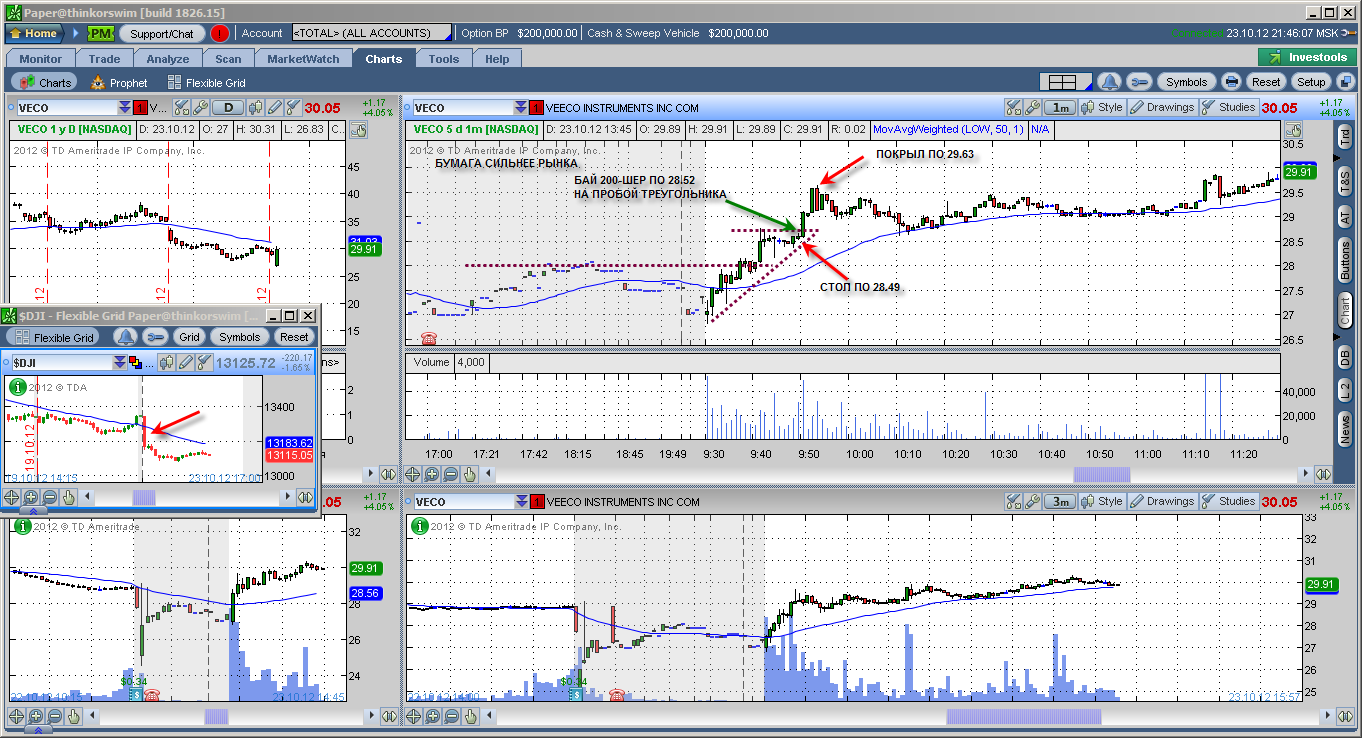Open the Setup menu button
Viewport: 1362px width, 738px height.
(1311, 82)
